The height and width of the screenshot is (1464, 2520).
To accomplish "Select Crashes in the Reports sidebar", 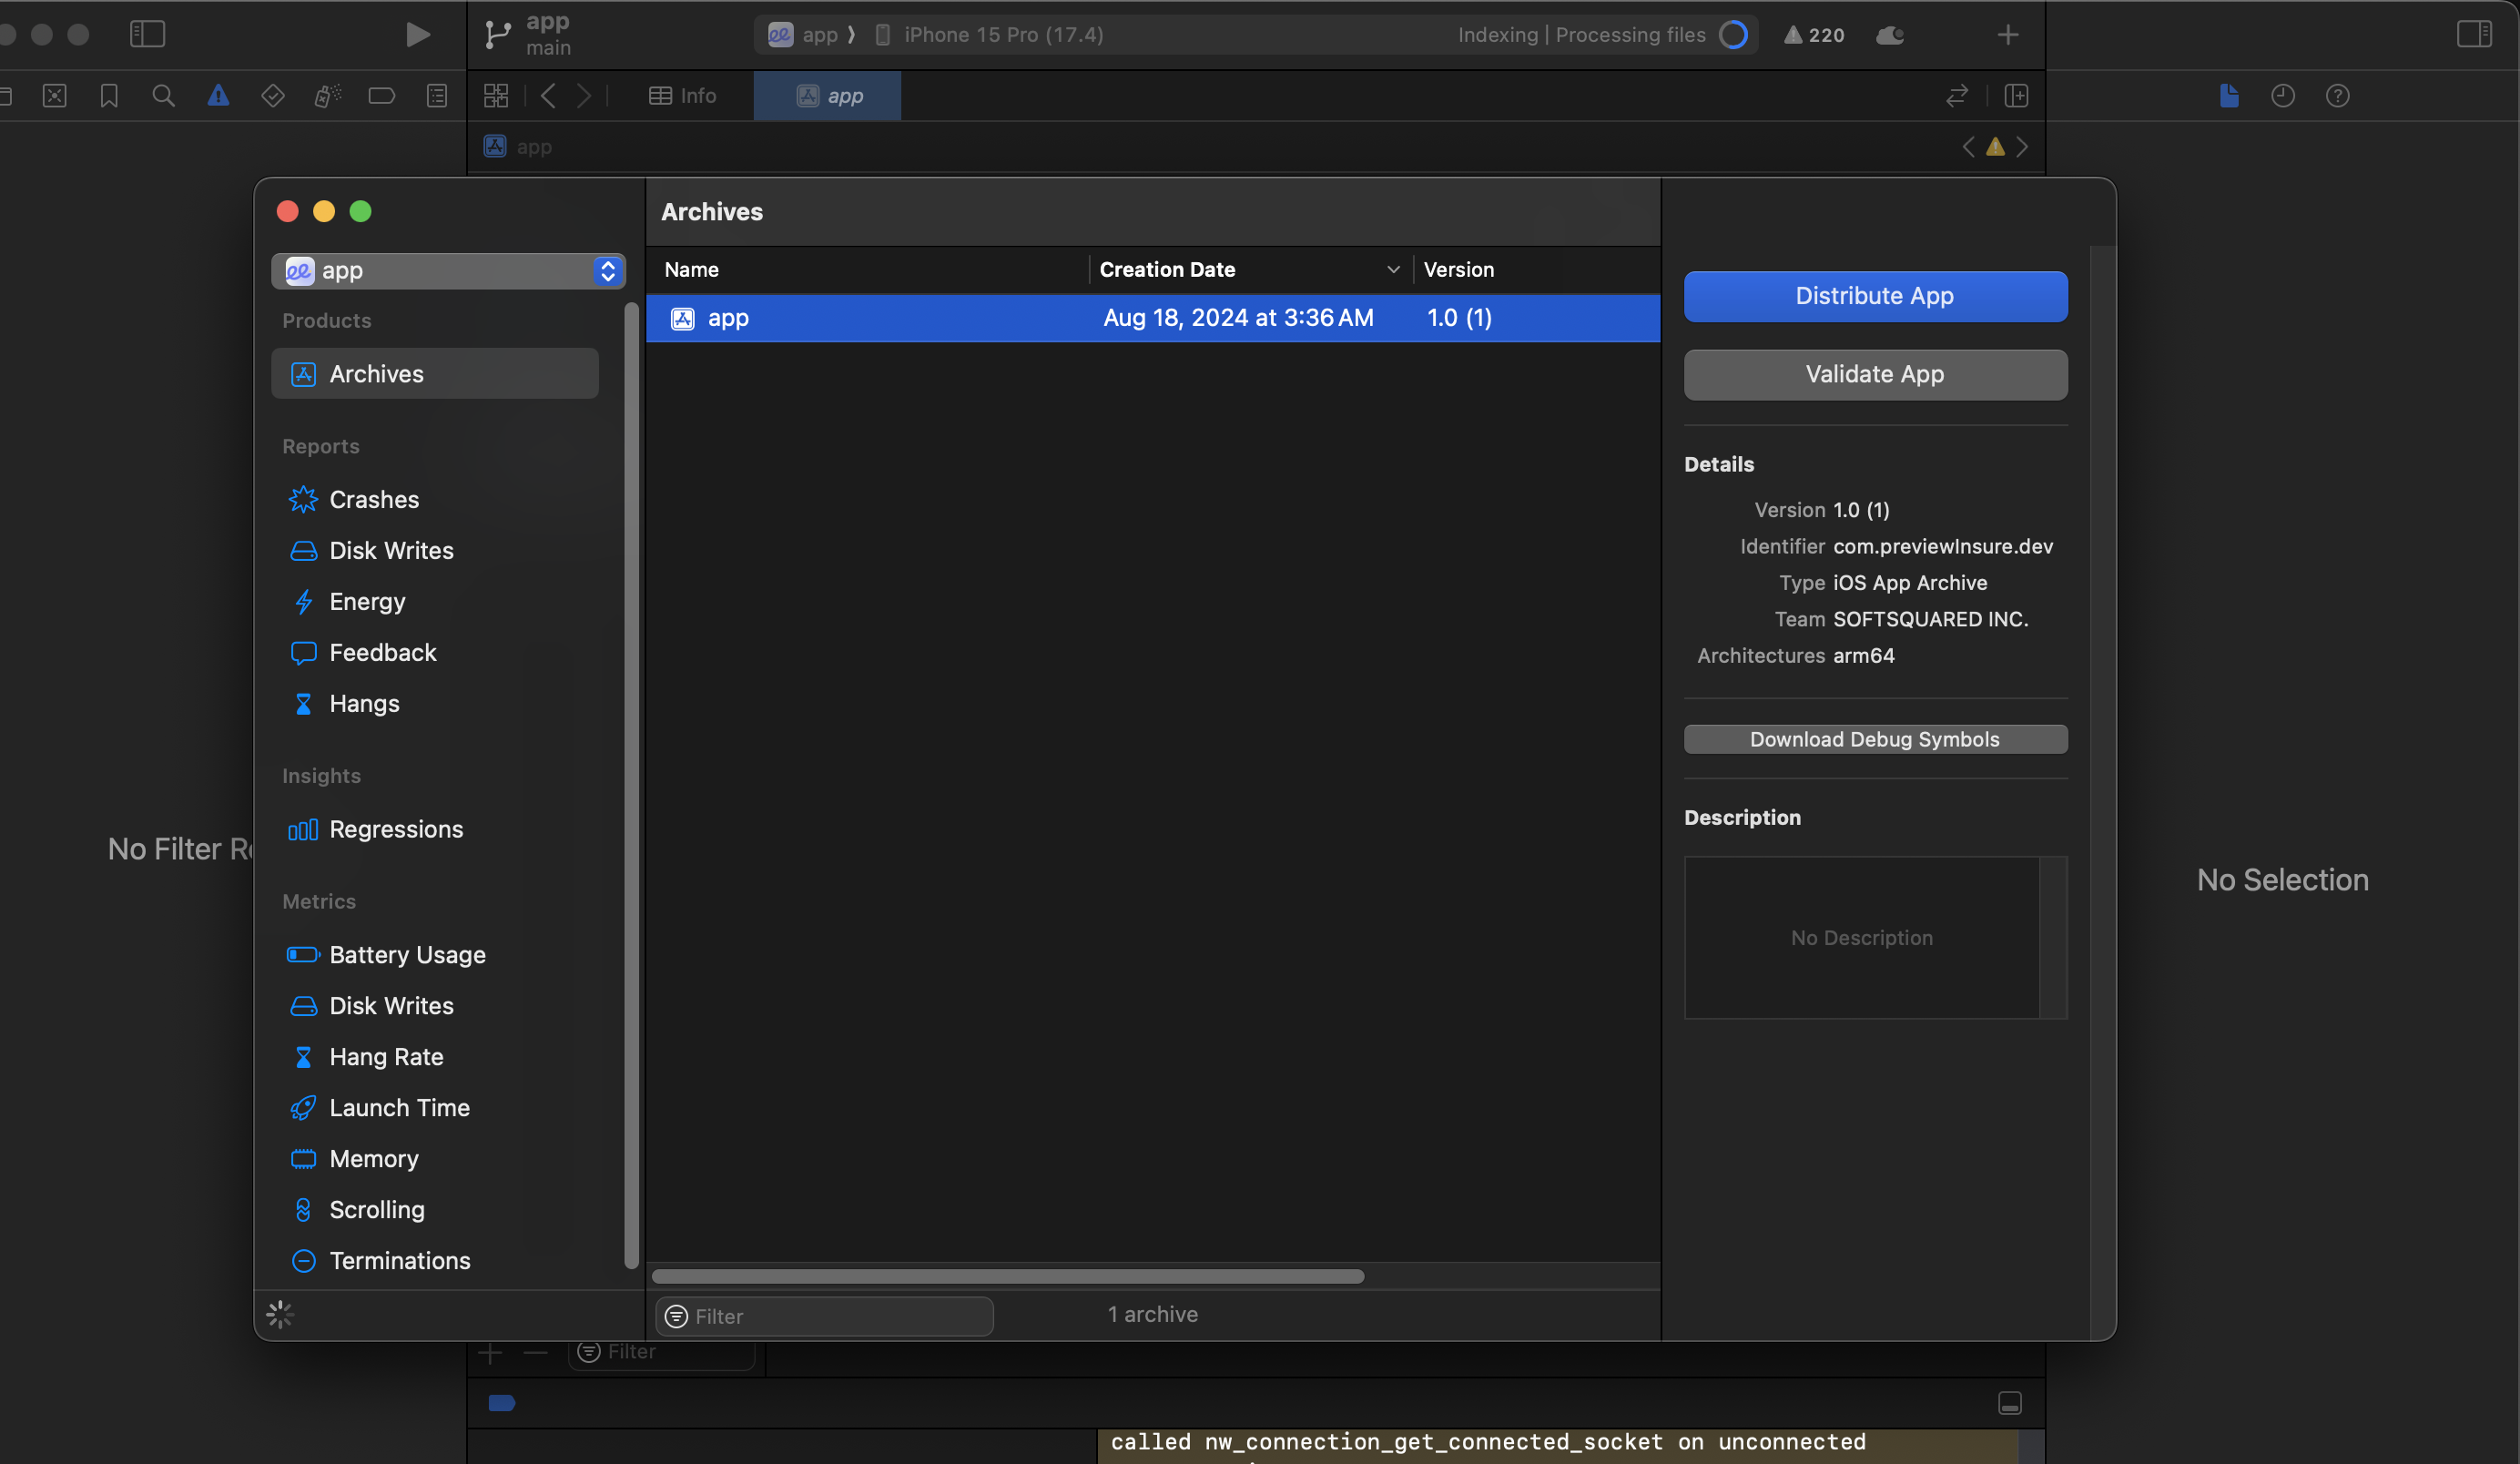I will (374, 499).
